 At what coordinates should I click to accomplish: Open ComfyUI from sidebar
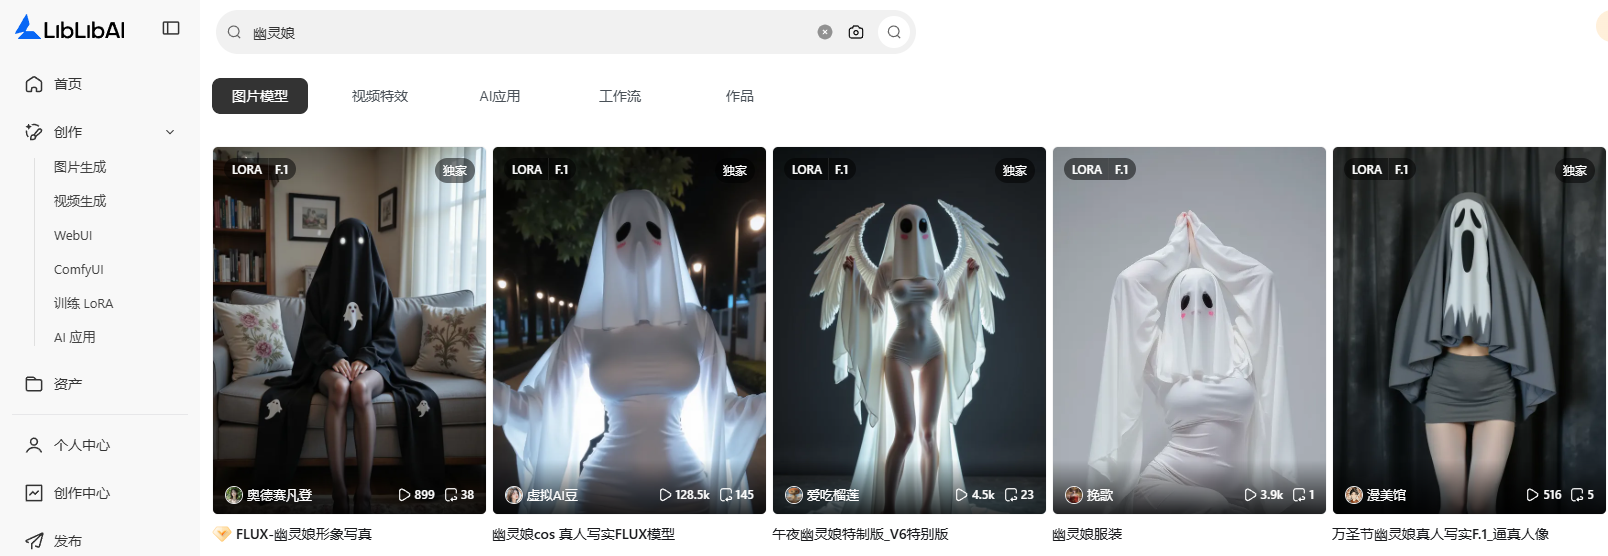pos(79,269)
